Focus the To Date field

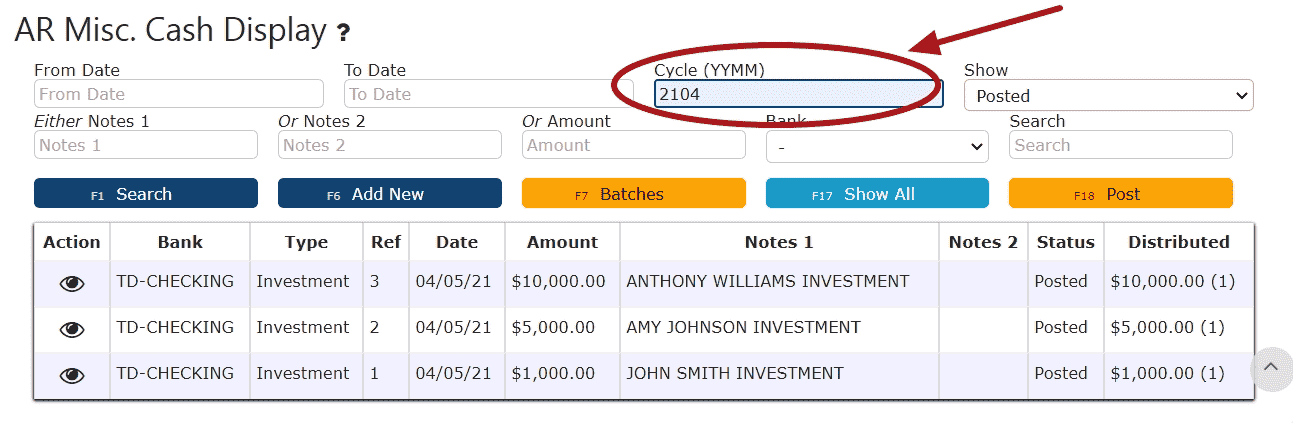coord(489,94)
